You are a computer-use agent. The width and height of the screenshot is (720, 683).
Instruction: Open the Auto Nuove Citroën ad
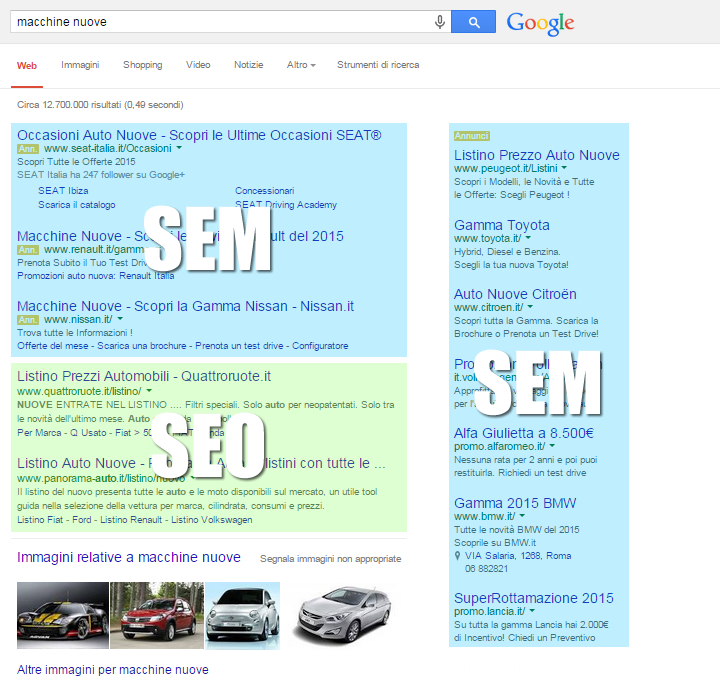[x=515, y=294]
